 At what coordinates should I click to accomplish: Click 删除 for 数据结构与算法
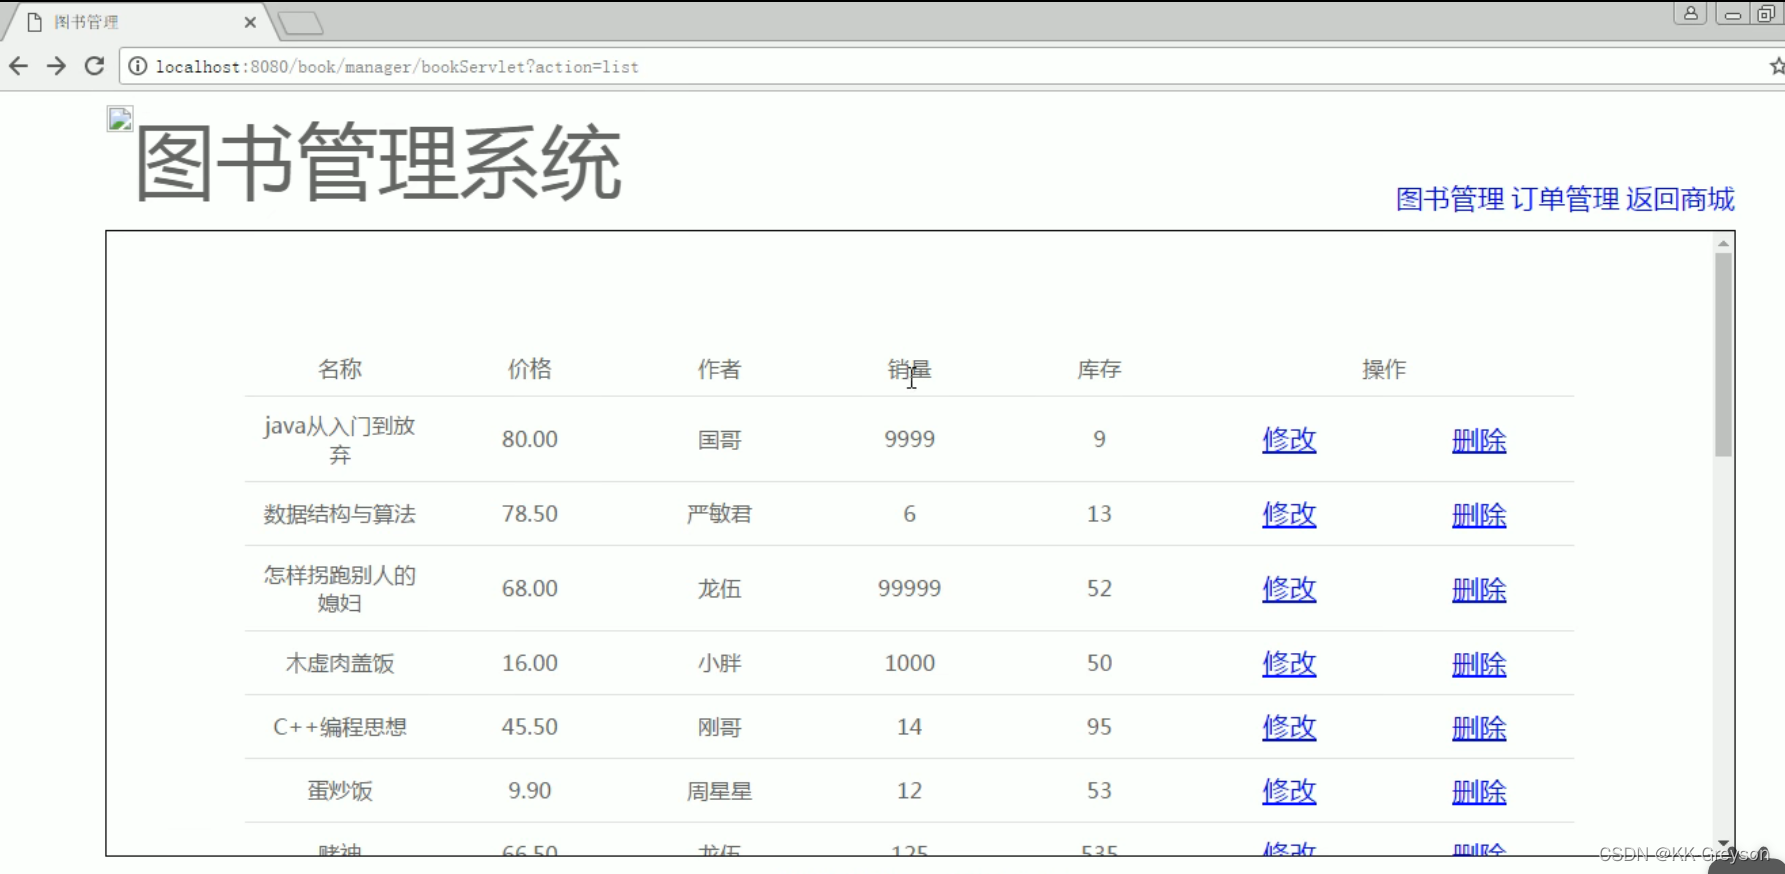tap(1479, 515)
